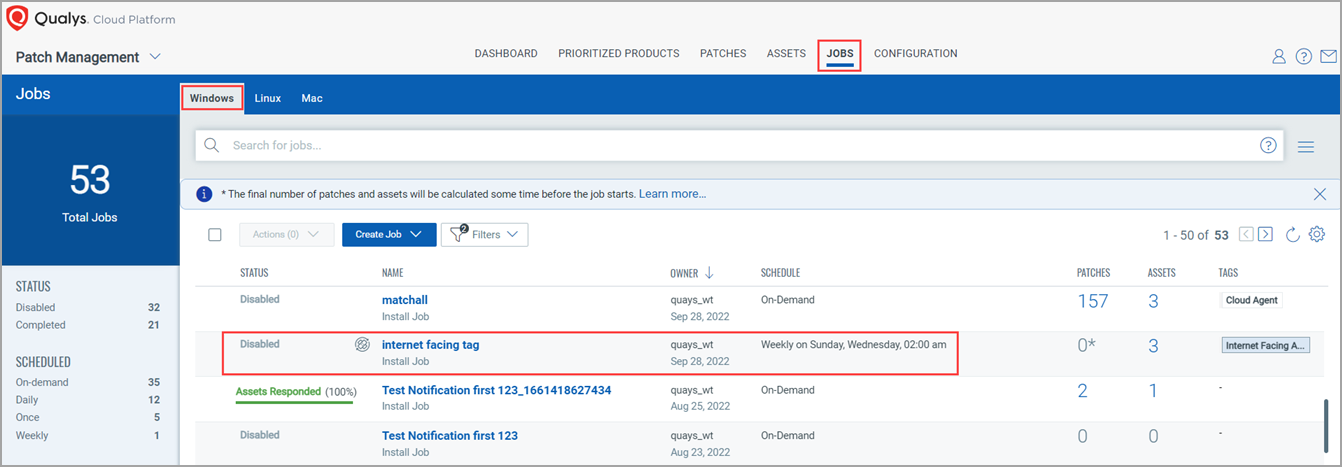This screenshot has height=467, width=1342.
Task: Click the blue info icon in banner
Action: tap(204, 194)
